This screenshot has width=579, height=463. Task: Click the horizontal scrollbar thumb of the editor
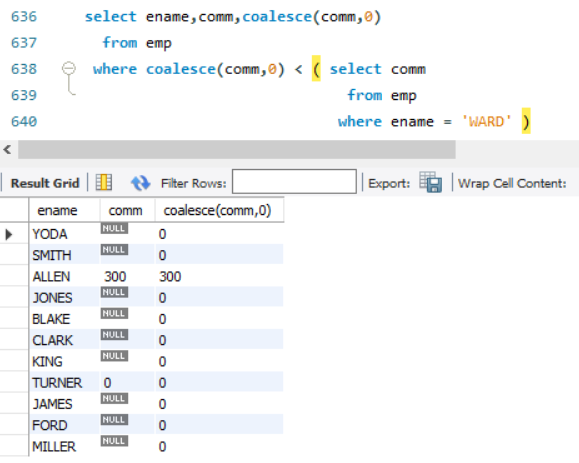[x=237, y=150]
